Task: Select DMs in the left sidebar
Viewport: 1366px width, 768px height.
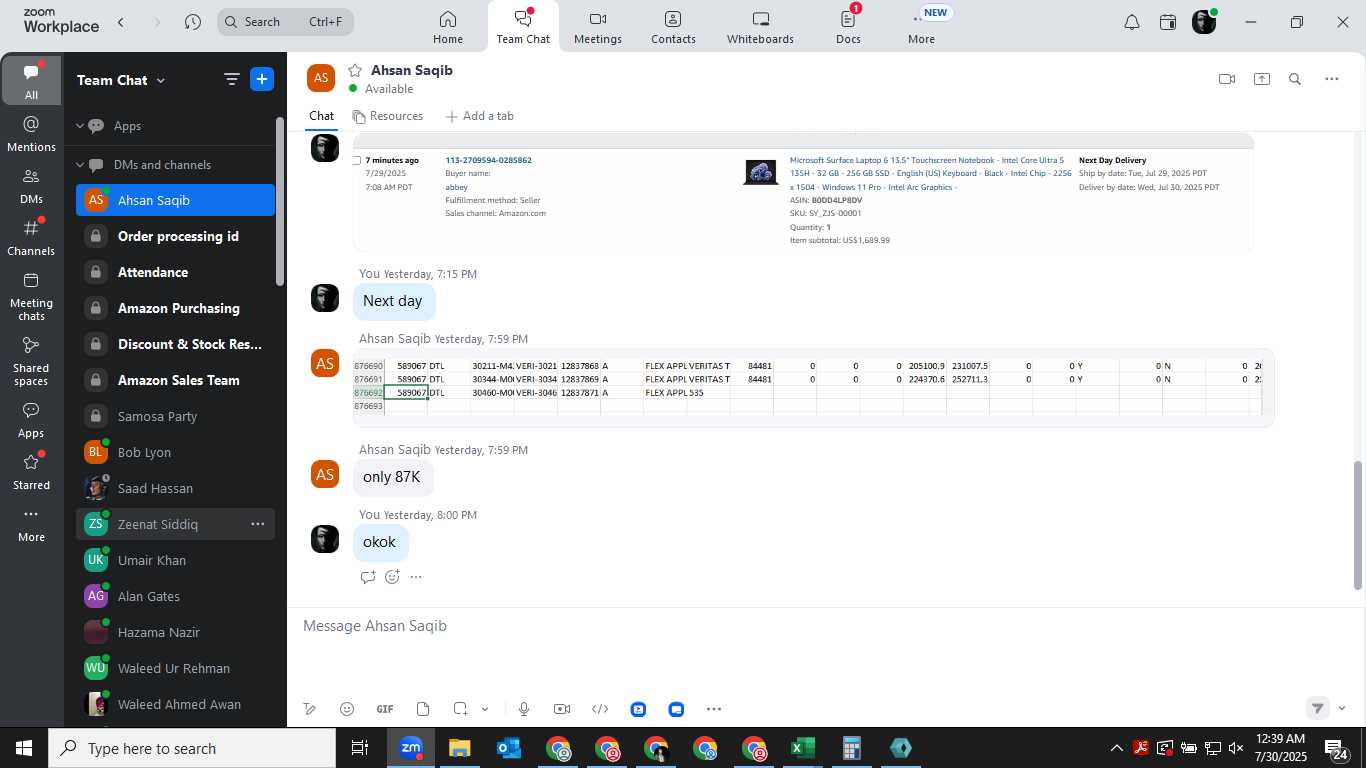Action: tap(31, 186)
